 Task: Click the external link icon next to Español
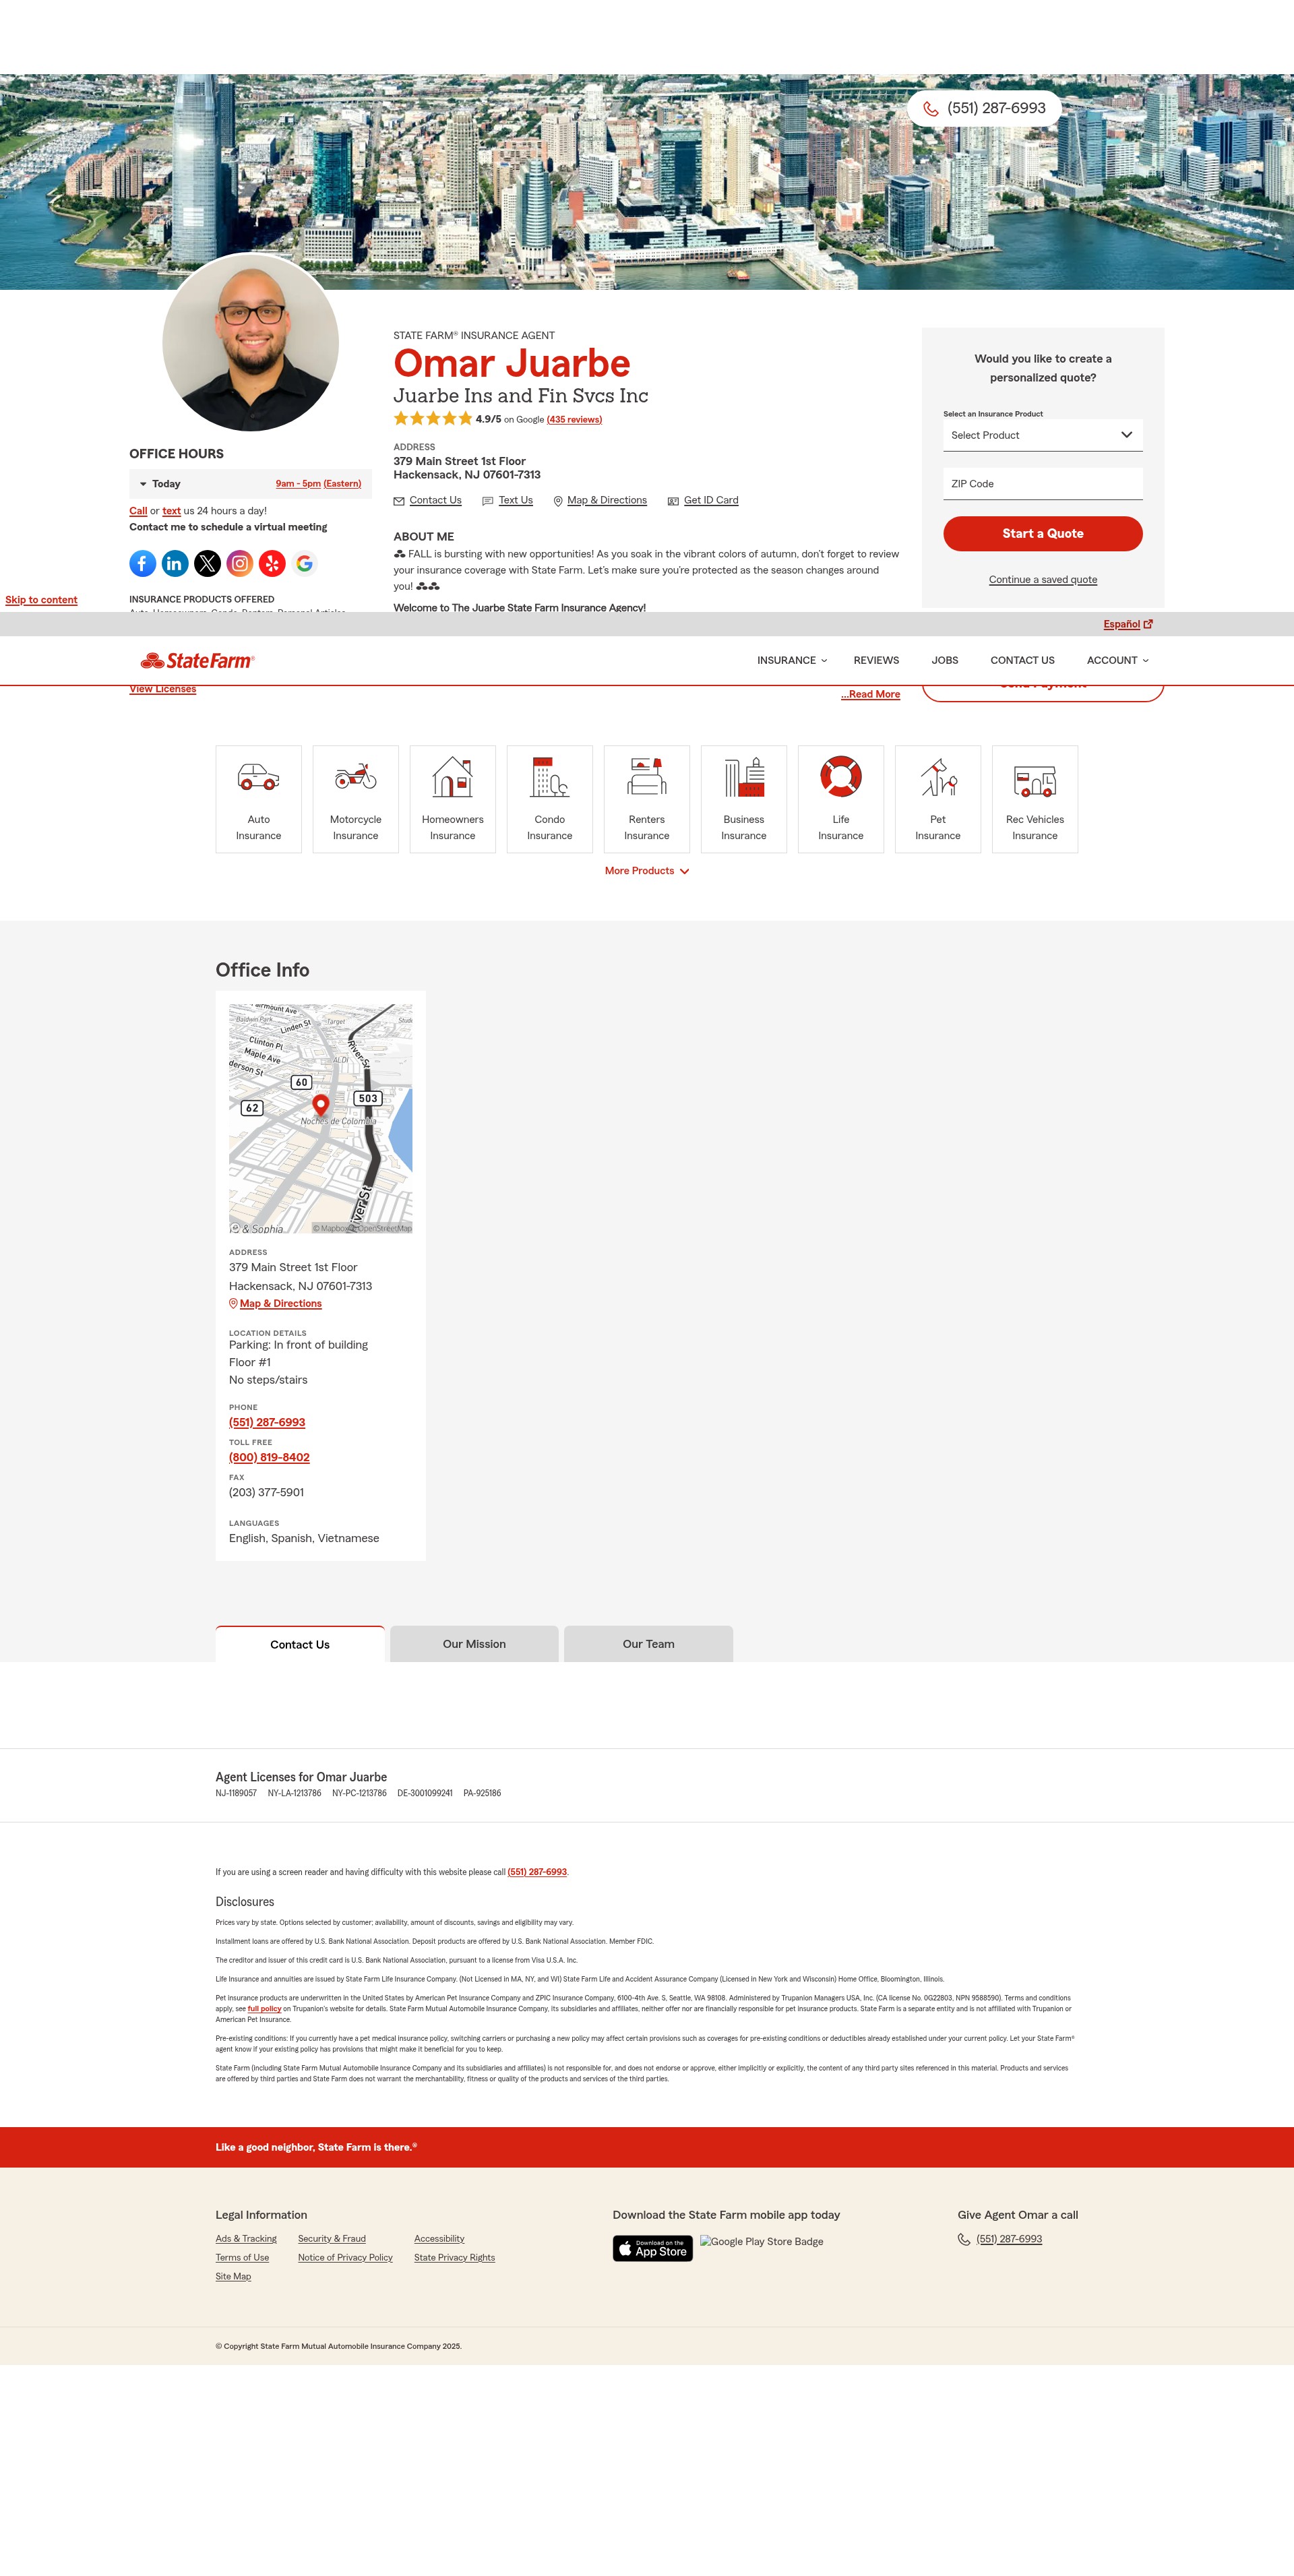coord(1148,624)
